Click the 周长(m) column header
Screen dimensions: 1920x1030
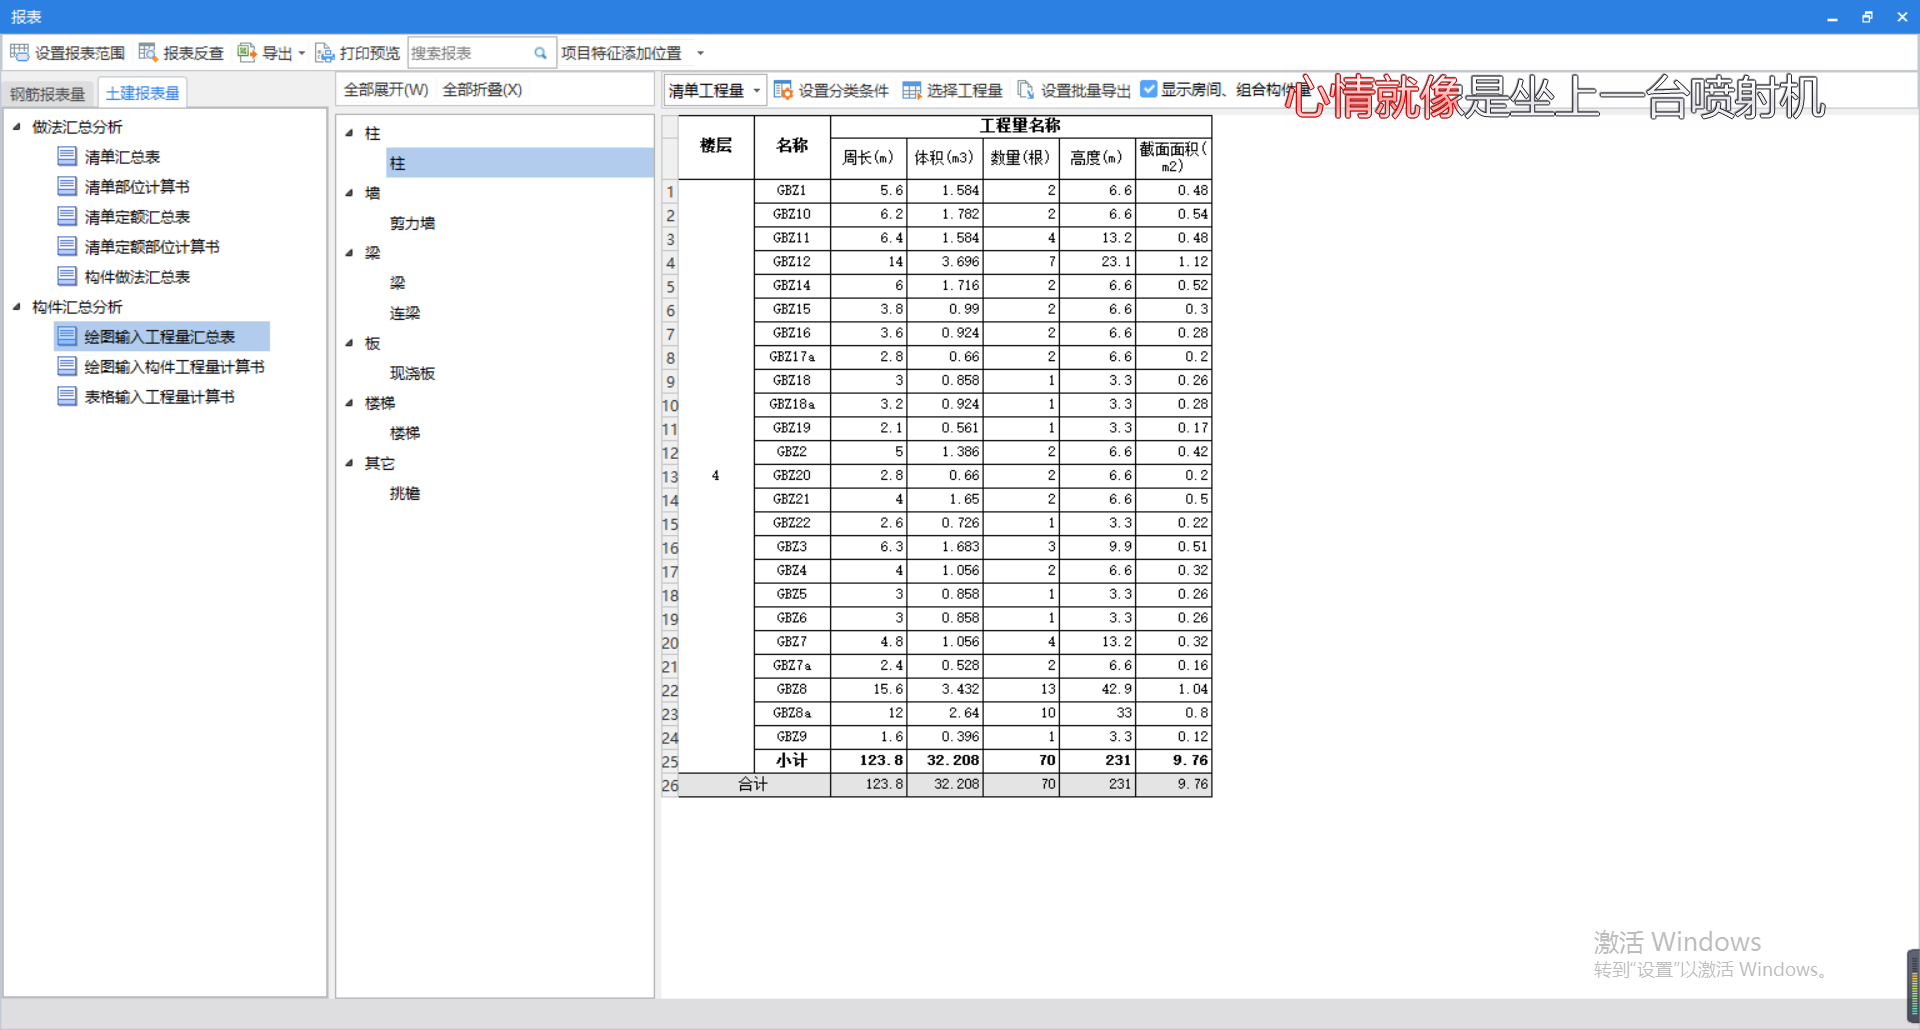pos(868,158)
